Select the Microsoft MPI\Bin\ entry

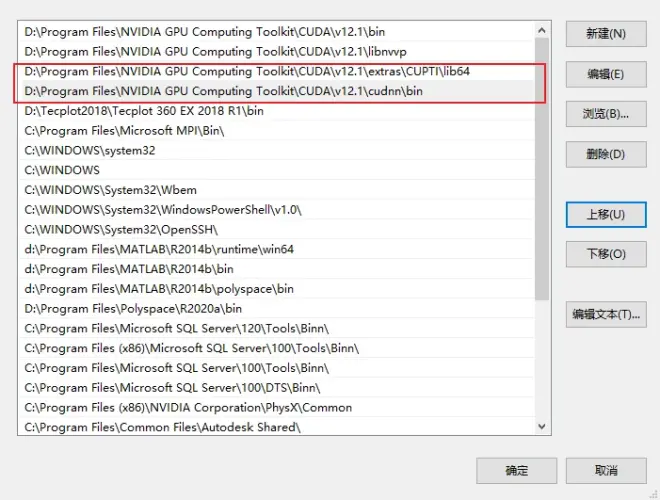point(276,131)
